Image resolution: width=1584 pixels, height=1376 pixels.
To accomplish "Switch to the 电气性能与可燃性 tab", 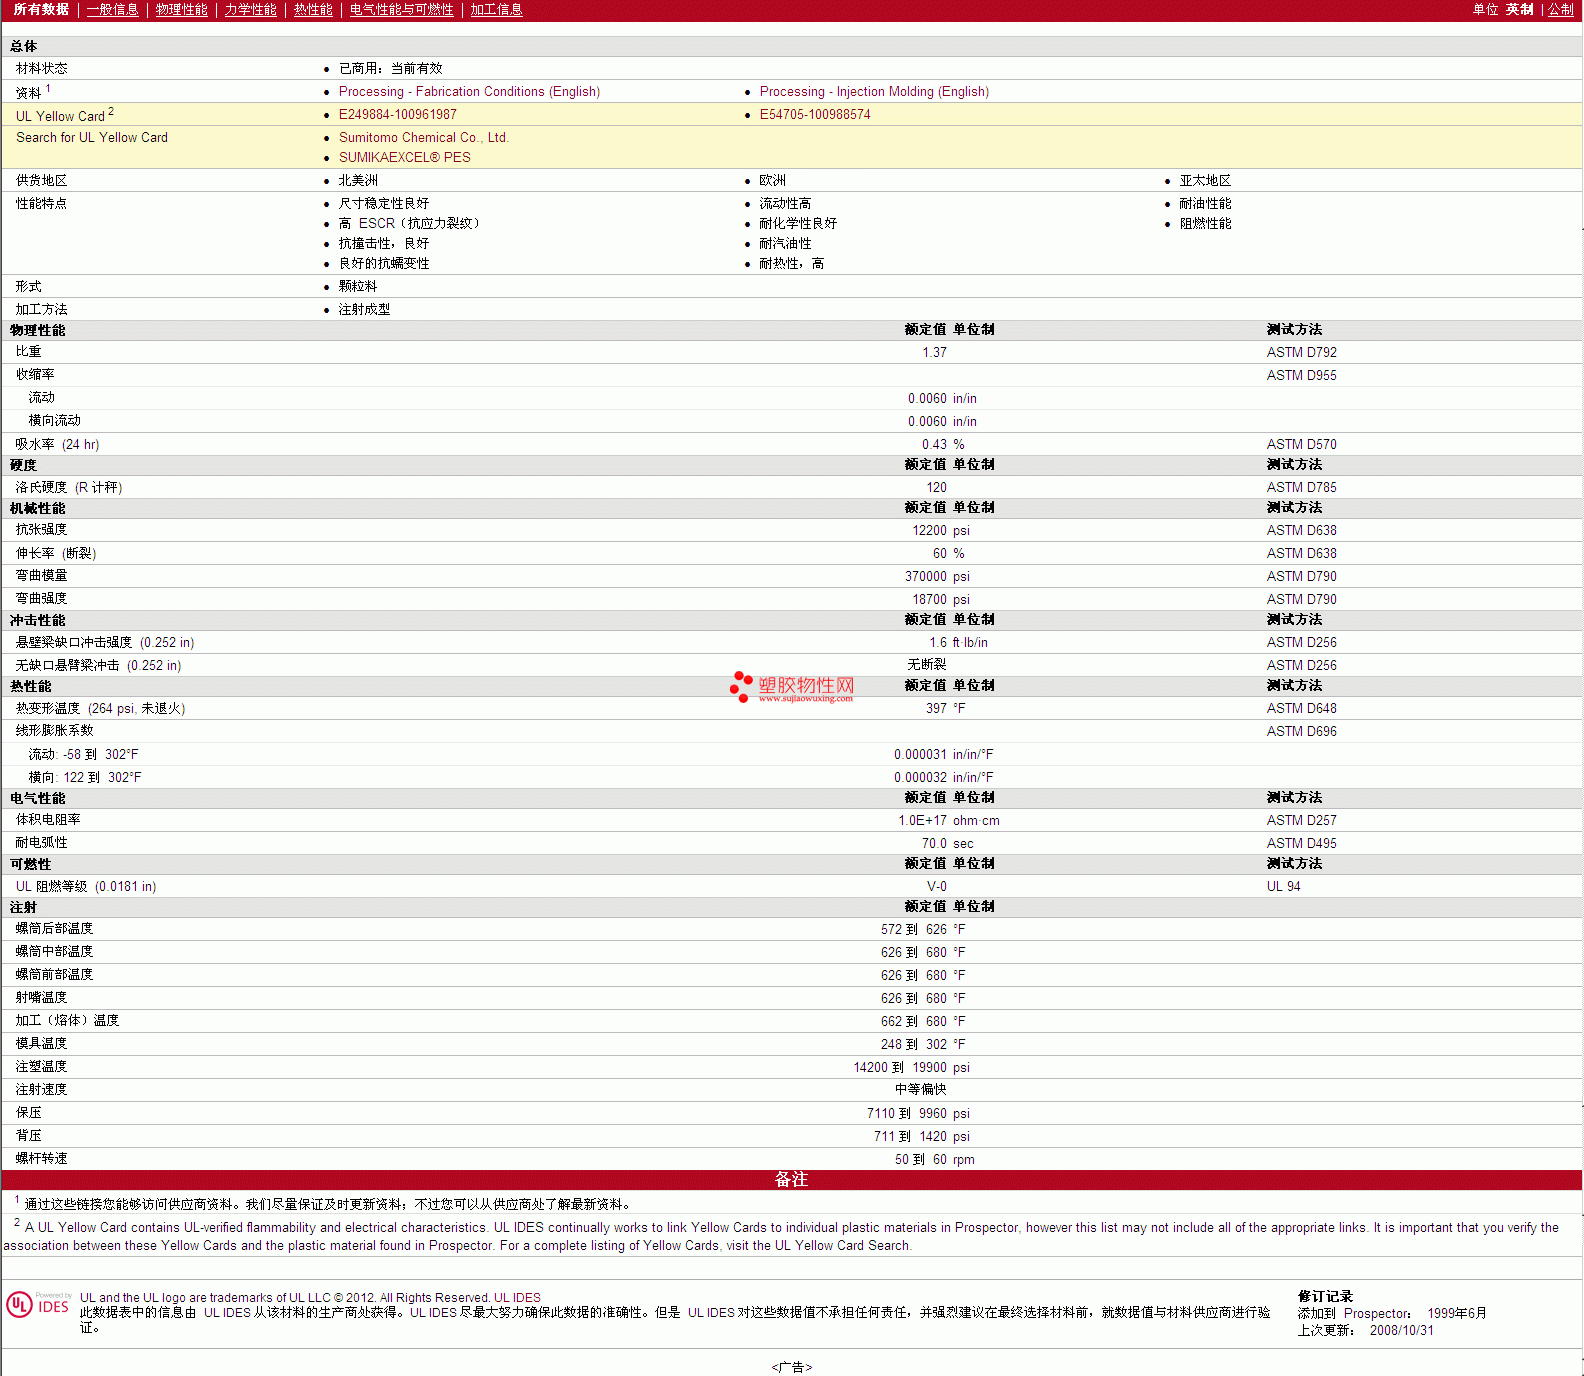I will [402, 10].
